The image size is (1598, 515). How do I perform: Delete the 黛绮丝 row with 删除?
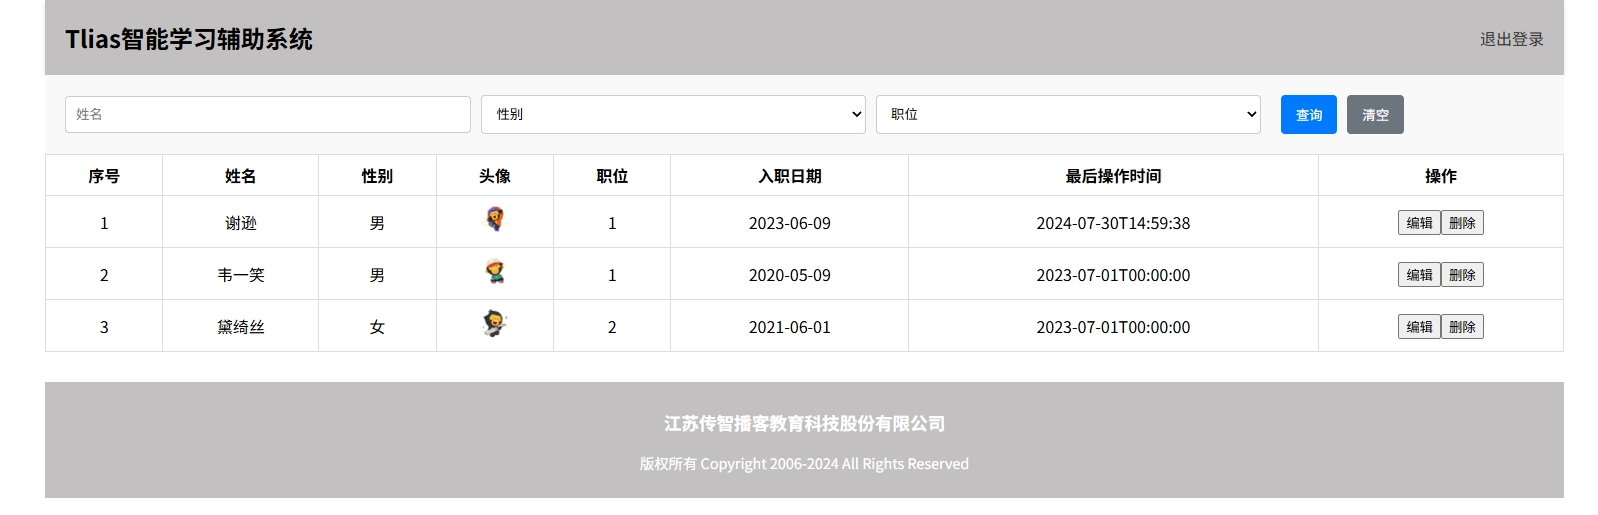click(1462, 326)
